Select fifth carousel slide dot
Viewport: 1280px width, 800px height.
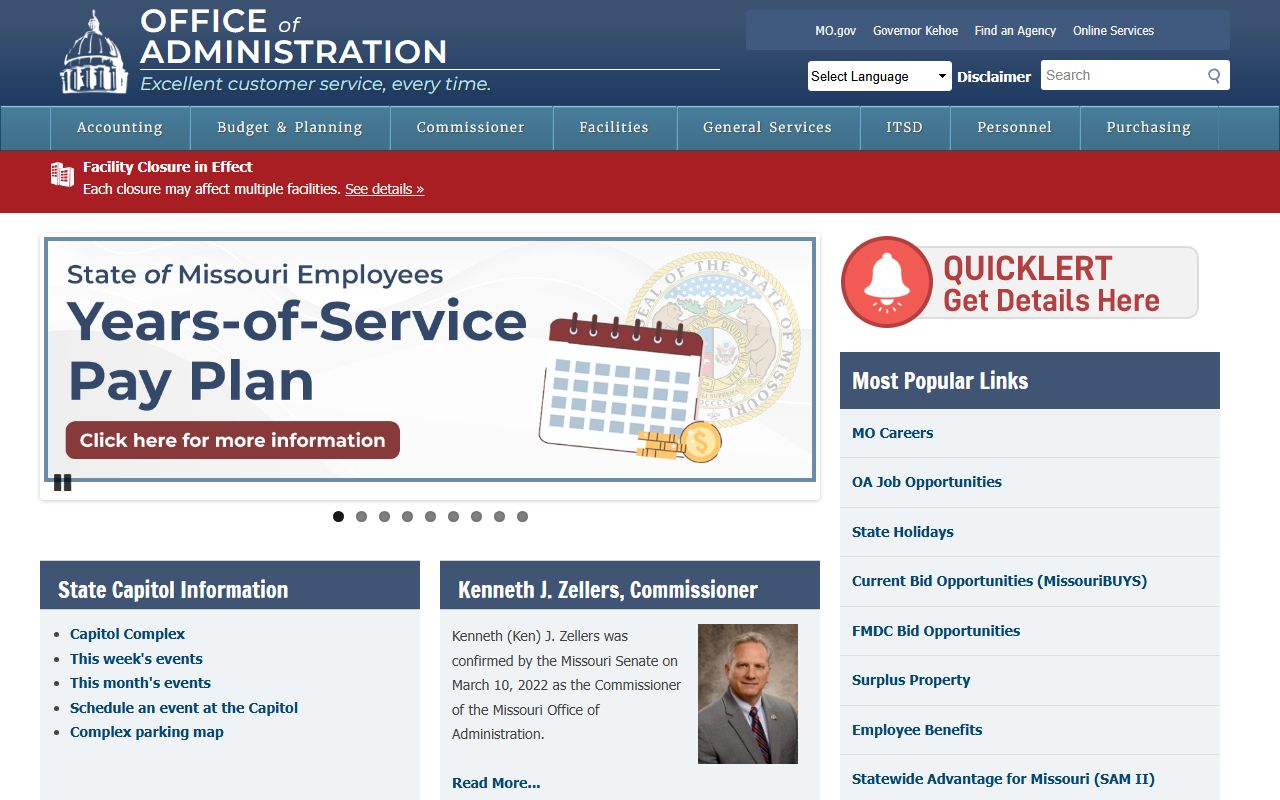click(x=430, y=517)
